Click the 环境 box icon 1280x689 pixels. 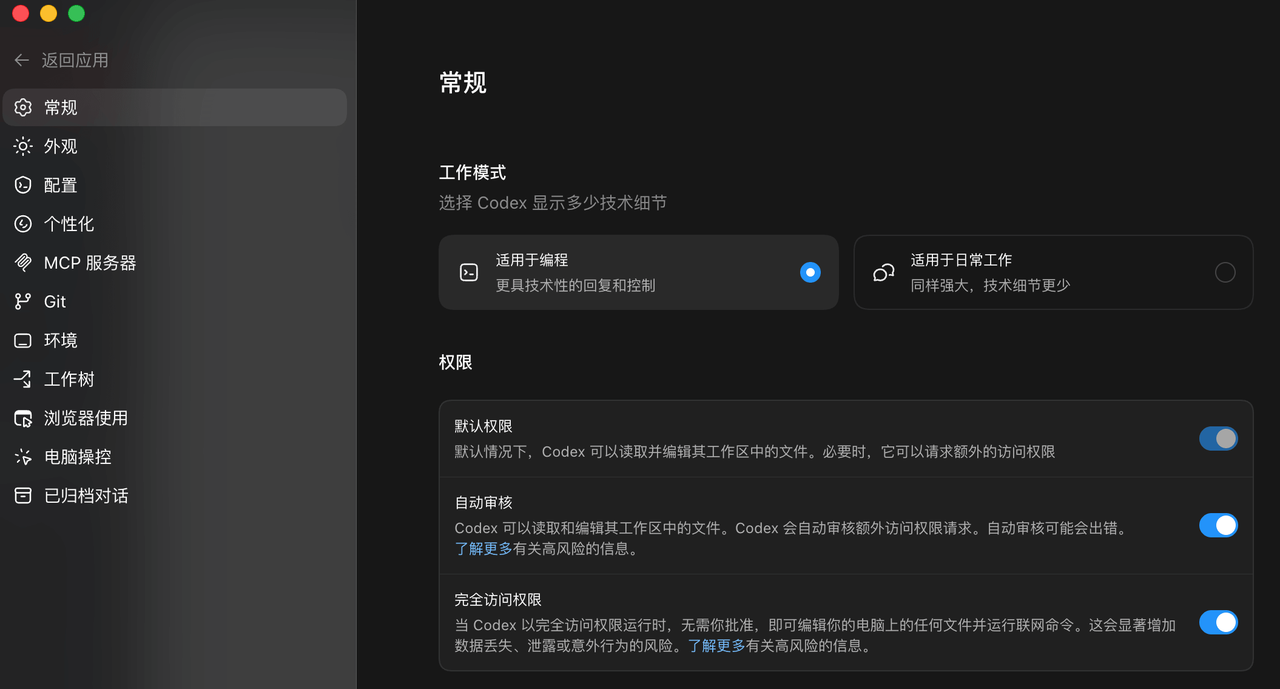pos(23,340)
